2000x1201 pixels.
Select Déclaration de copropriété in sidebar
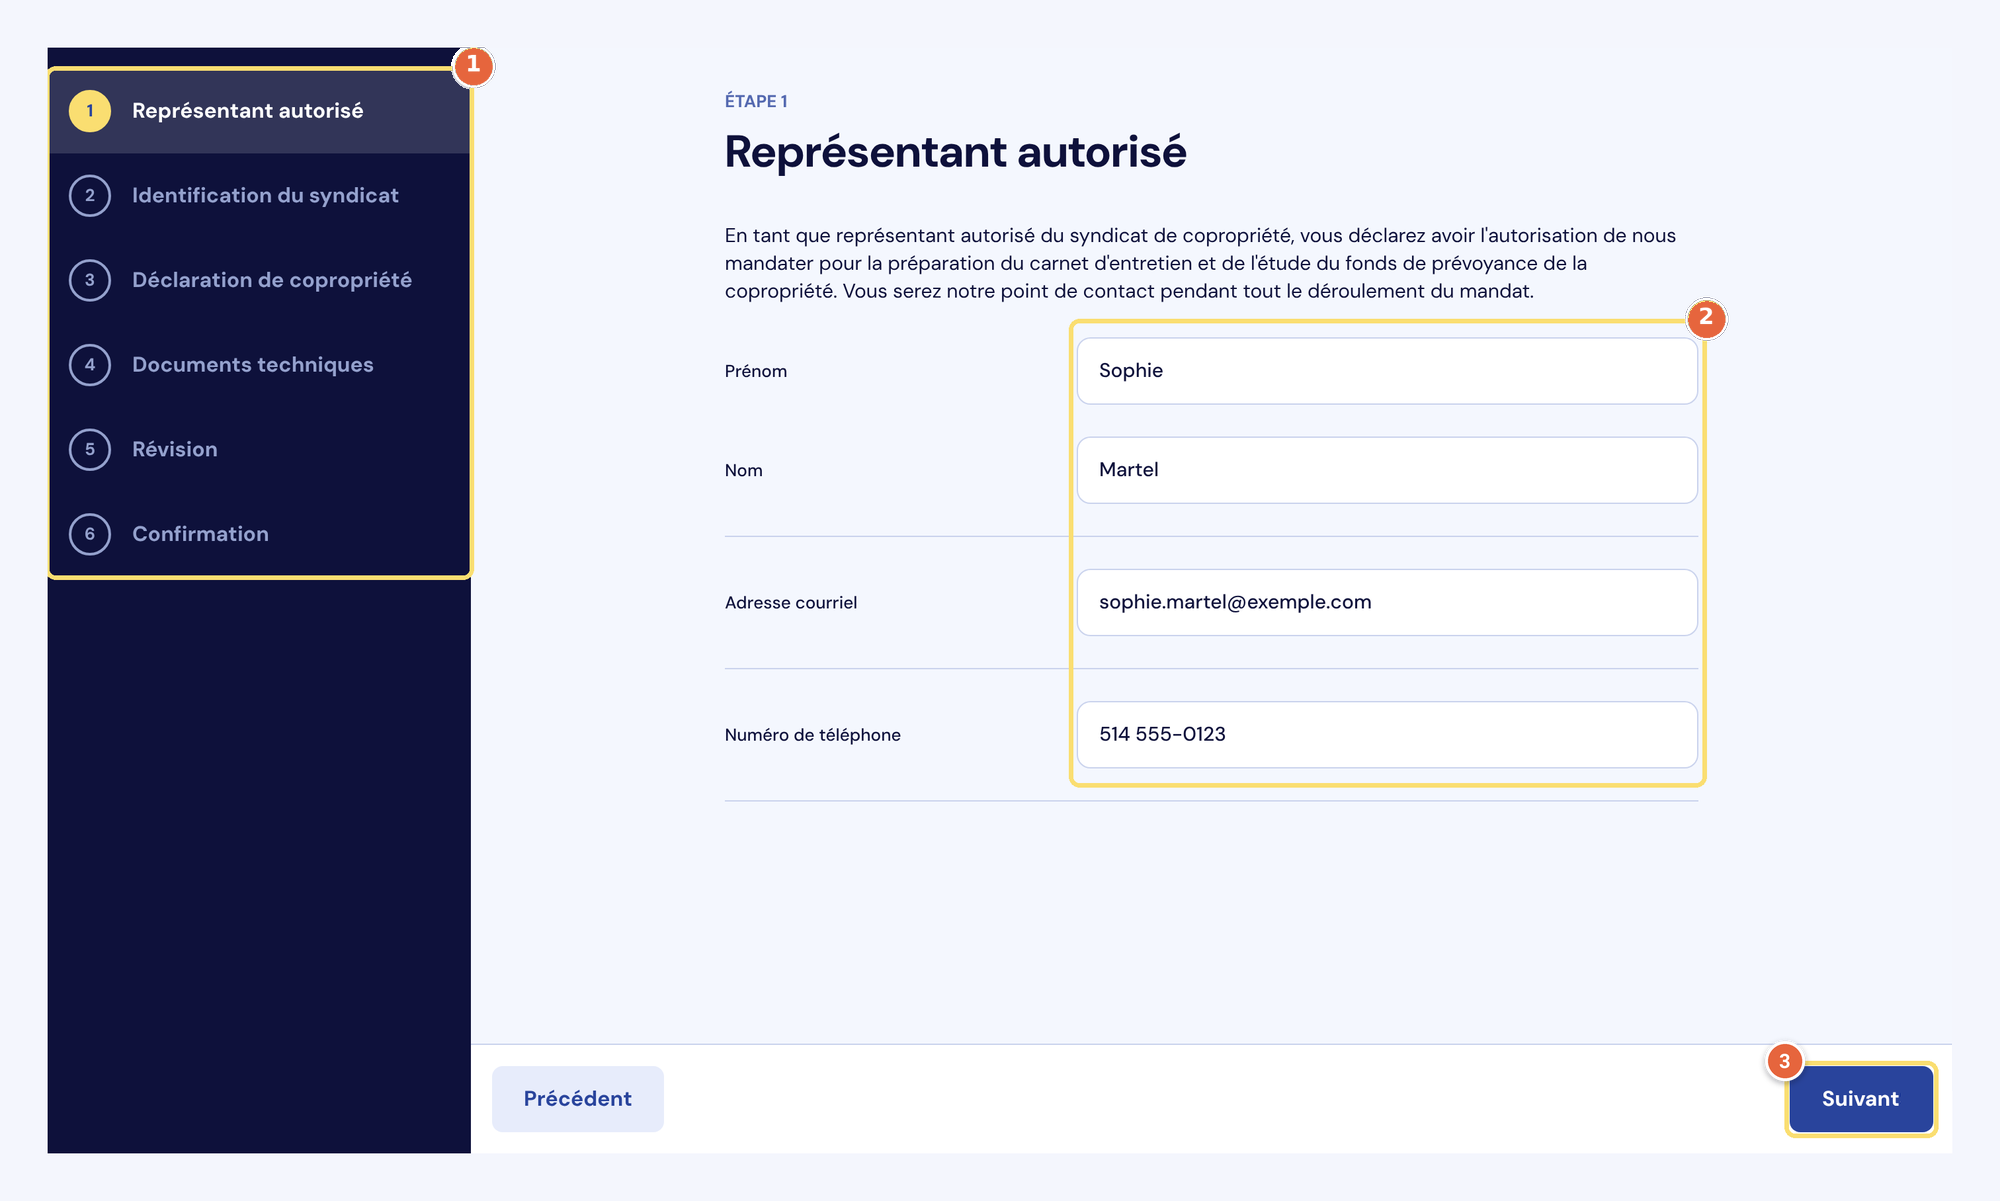click(x=272, y=280)
